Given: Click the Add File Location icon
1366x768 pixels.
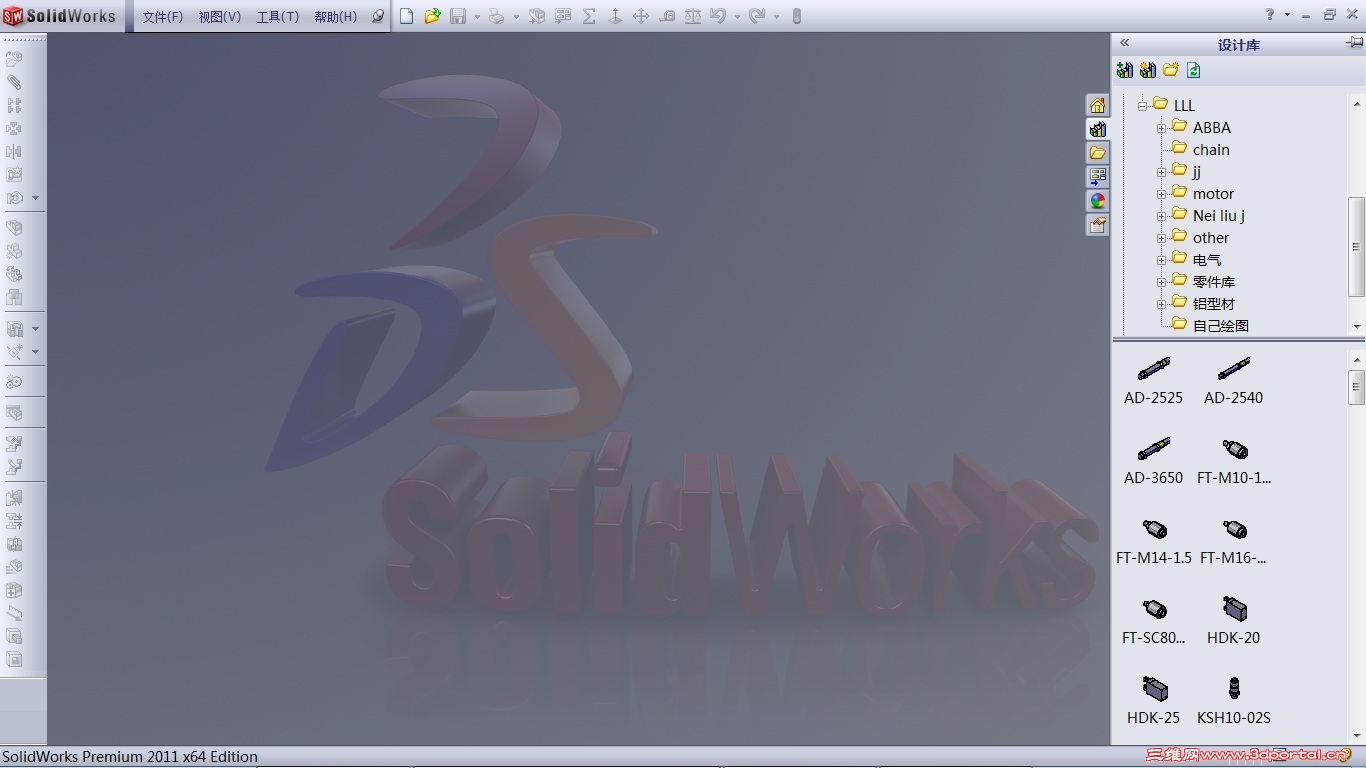Looking at the screenshot, I should click(x=1148, y=70).
